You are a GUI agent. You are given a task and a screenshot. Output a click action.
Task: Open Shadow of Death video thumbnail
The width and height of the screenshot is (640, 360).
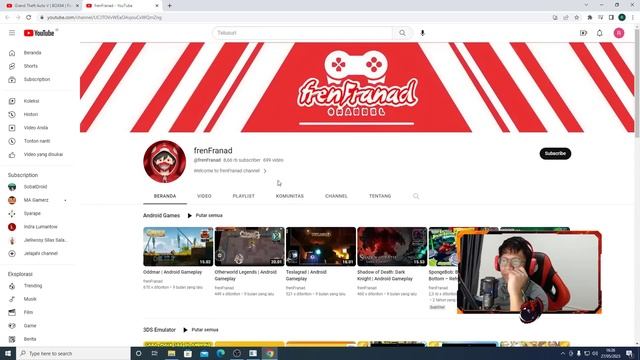pyautogui.click(x=392, y=247)
